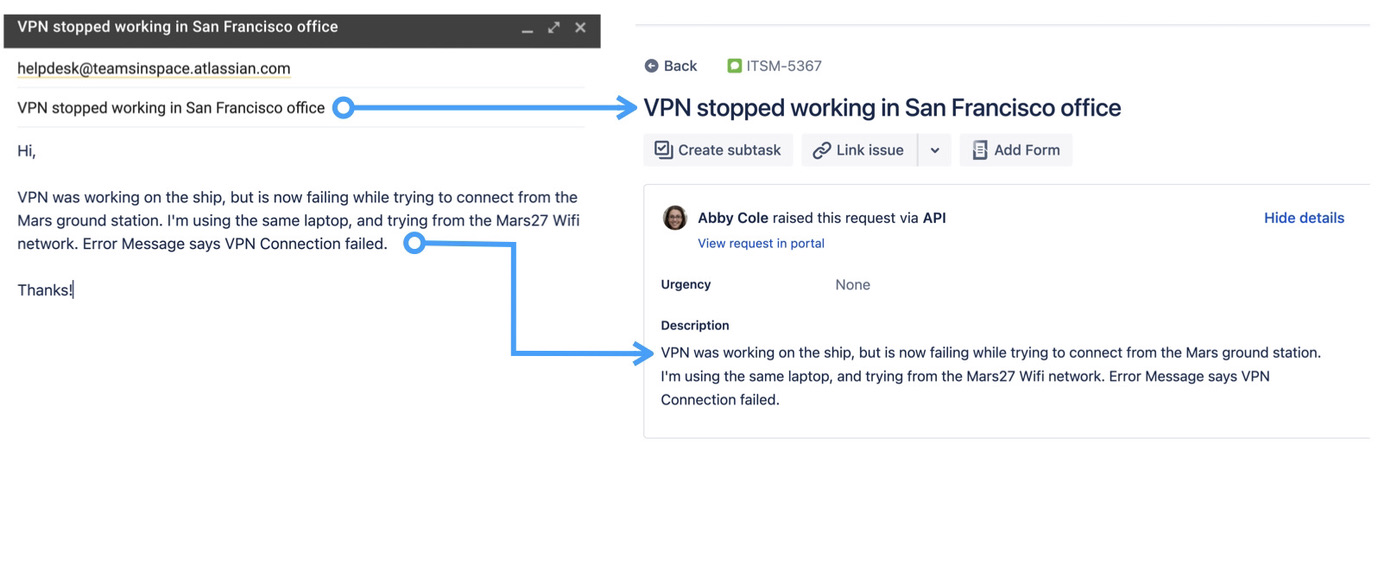Image resolution: width=1391 pixels, height=566 pixels.
Task: Expand the Link issue dropdown chevron
Action: coord(935,150)
